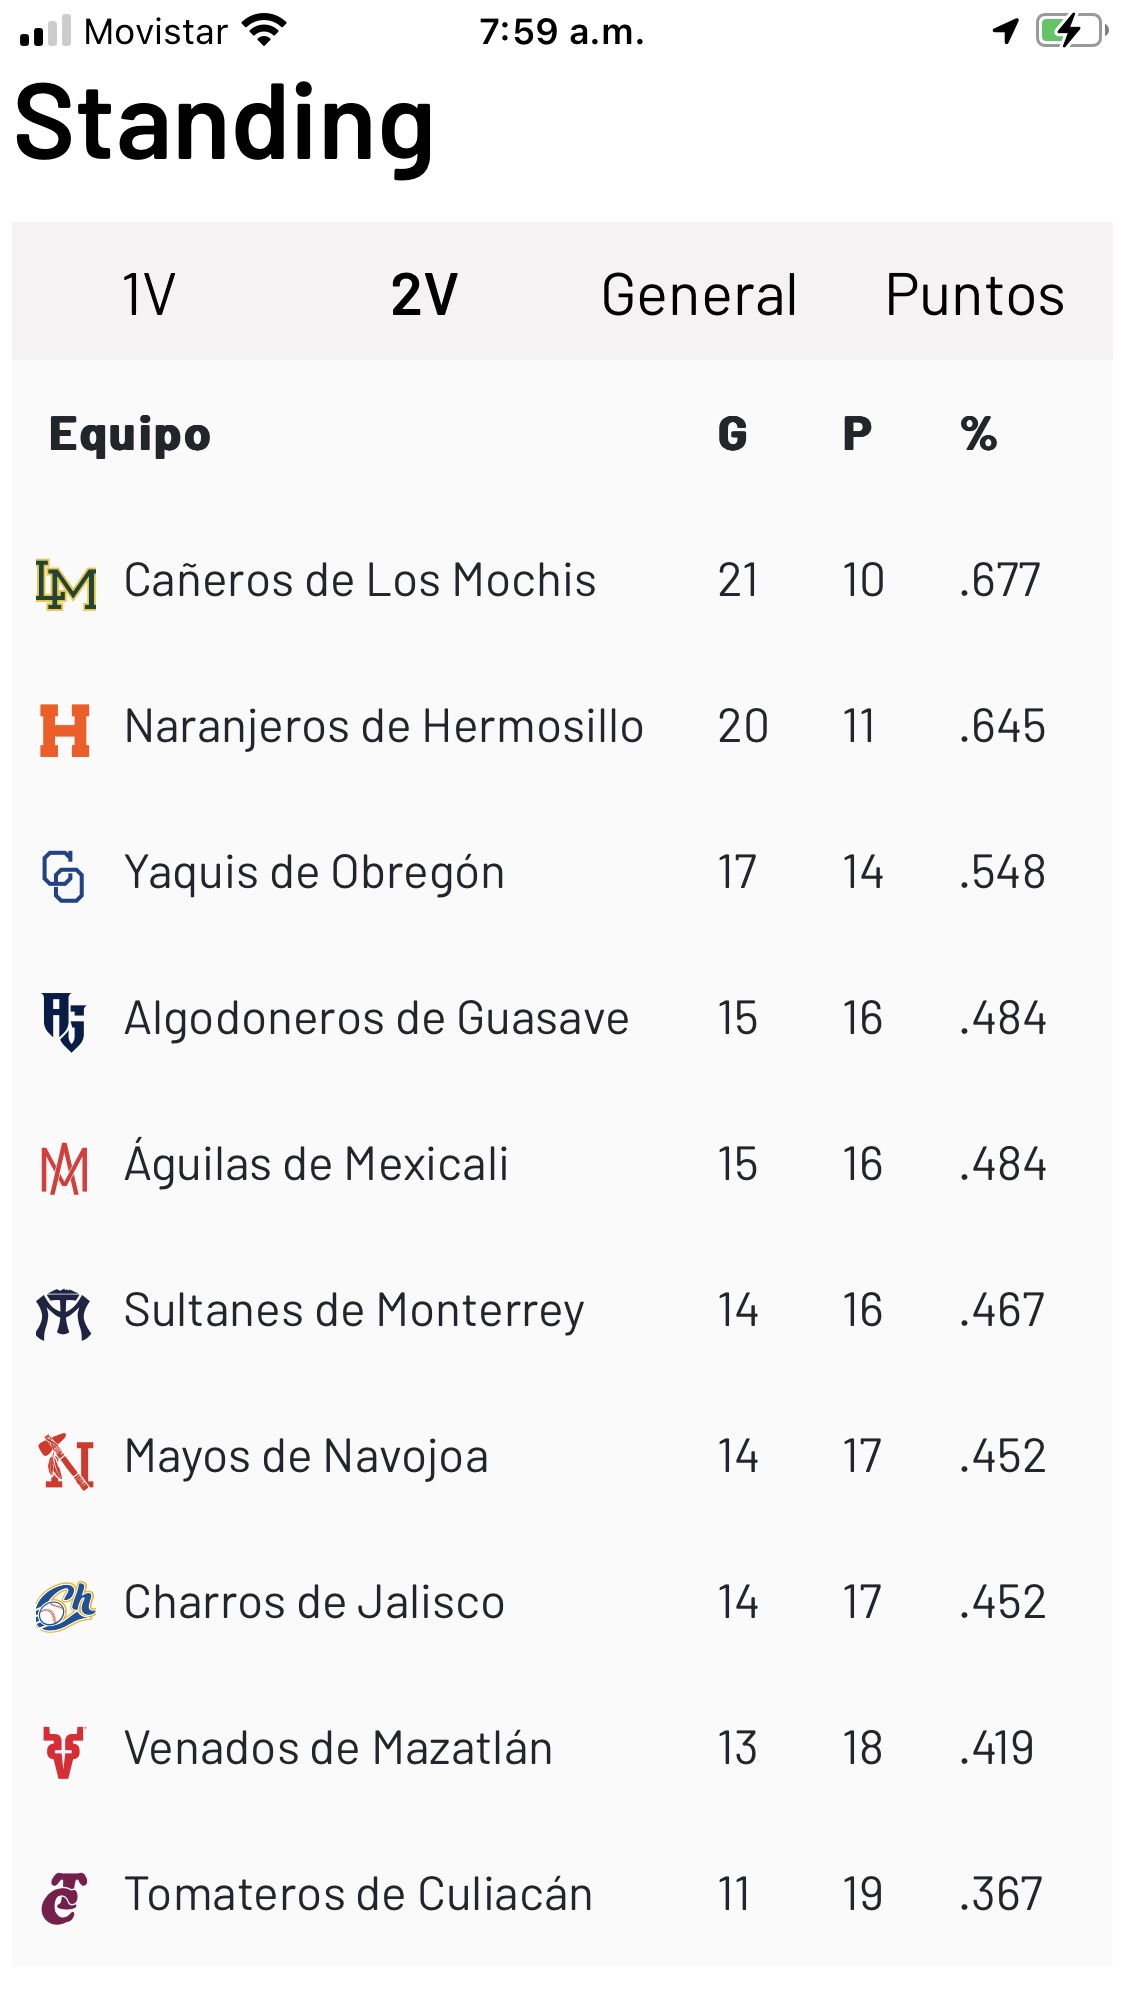The height and width of the screenshot is (2001, 1125).
Task: Select the Yaquis de Obregón team name
Action: click(x=314, y=873)
